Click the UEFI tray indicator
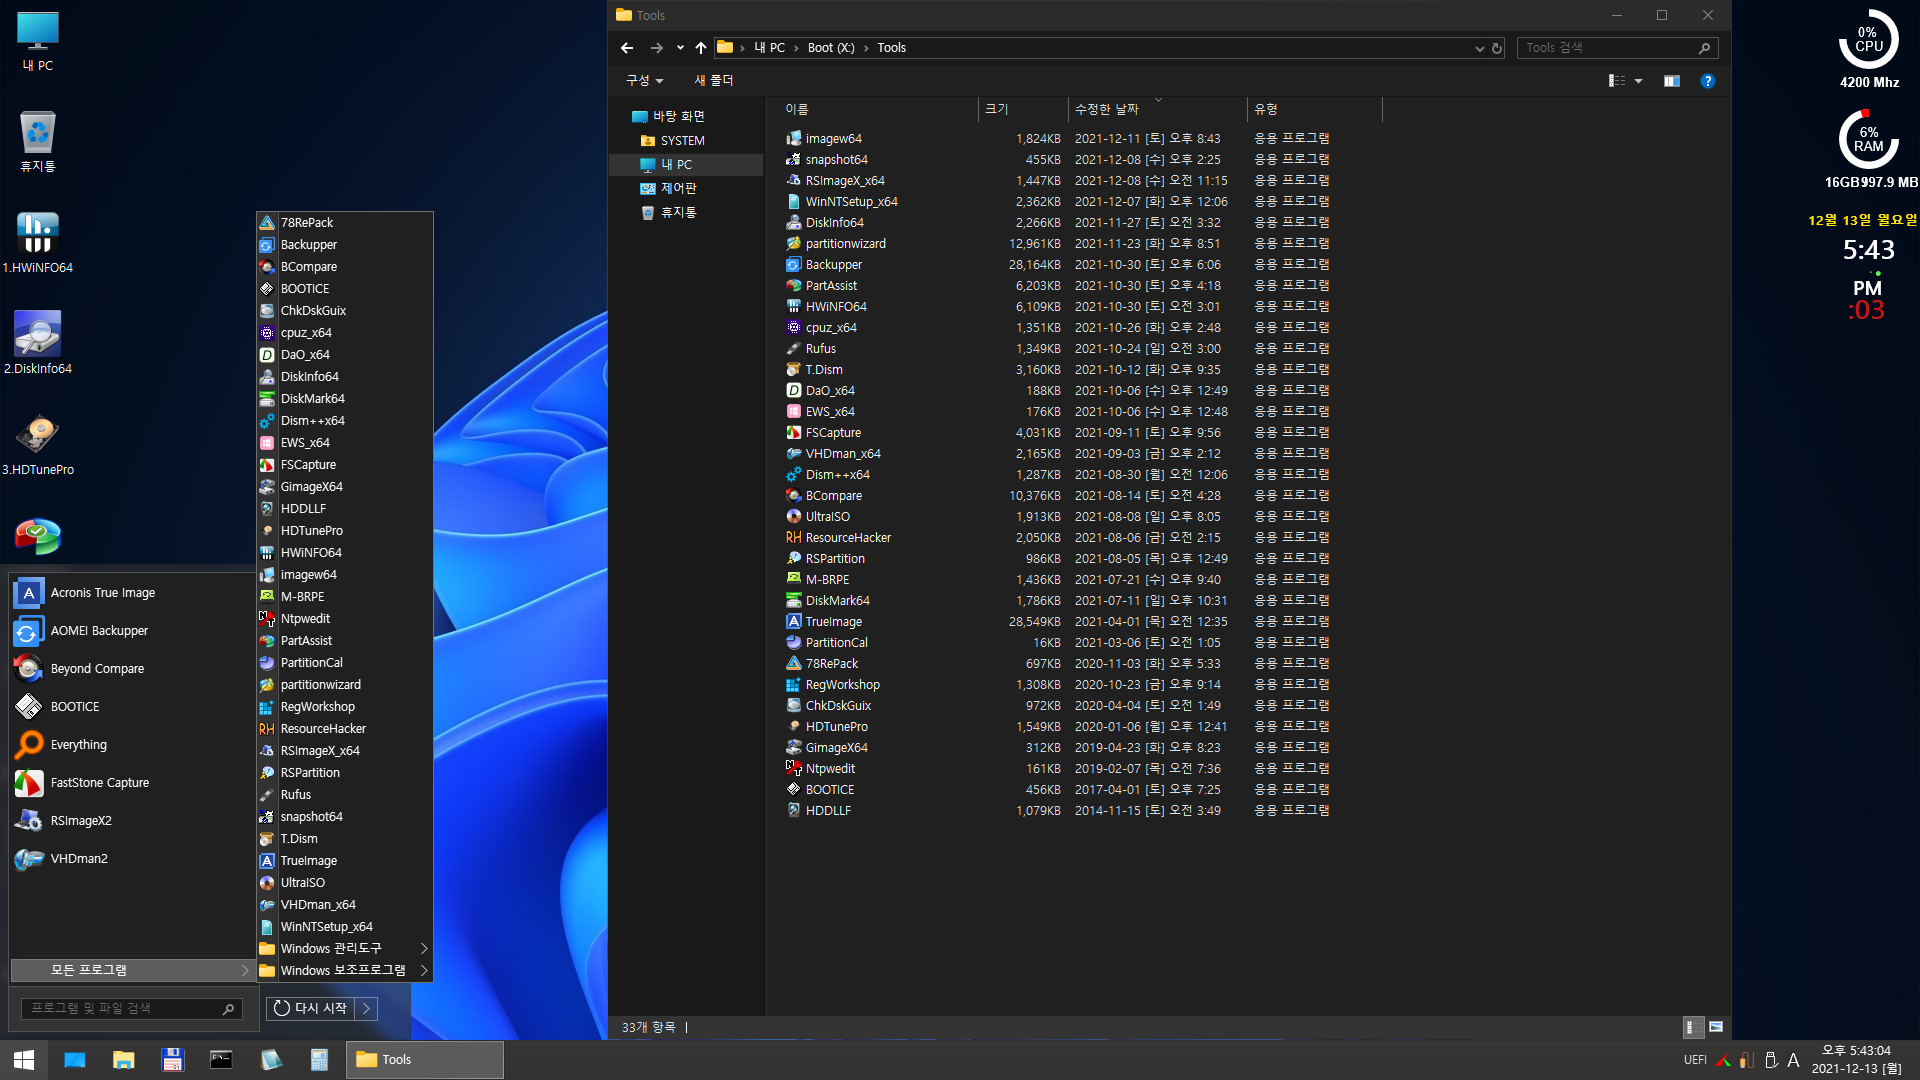The height and width of the screenshot is (1080, 1920). [1695, 1060]
